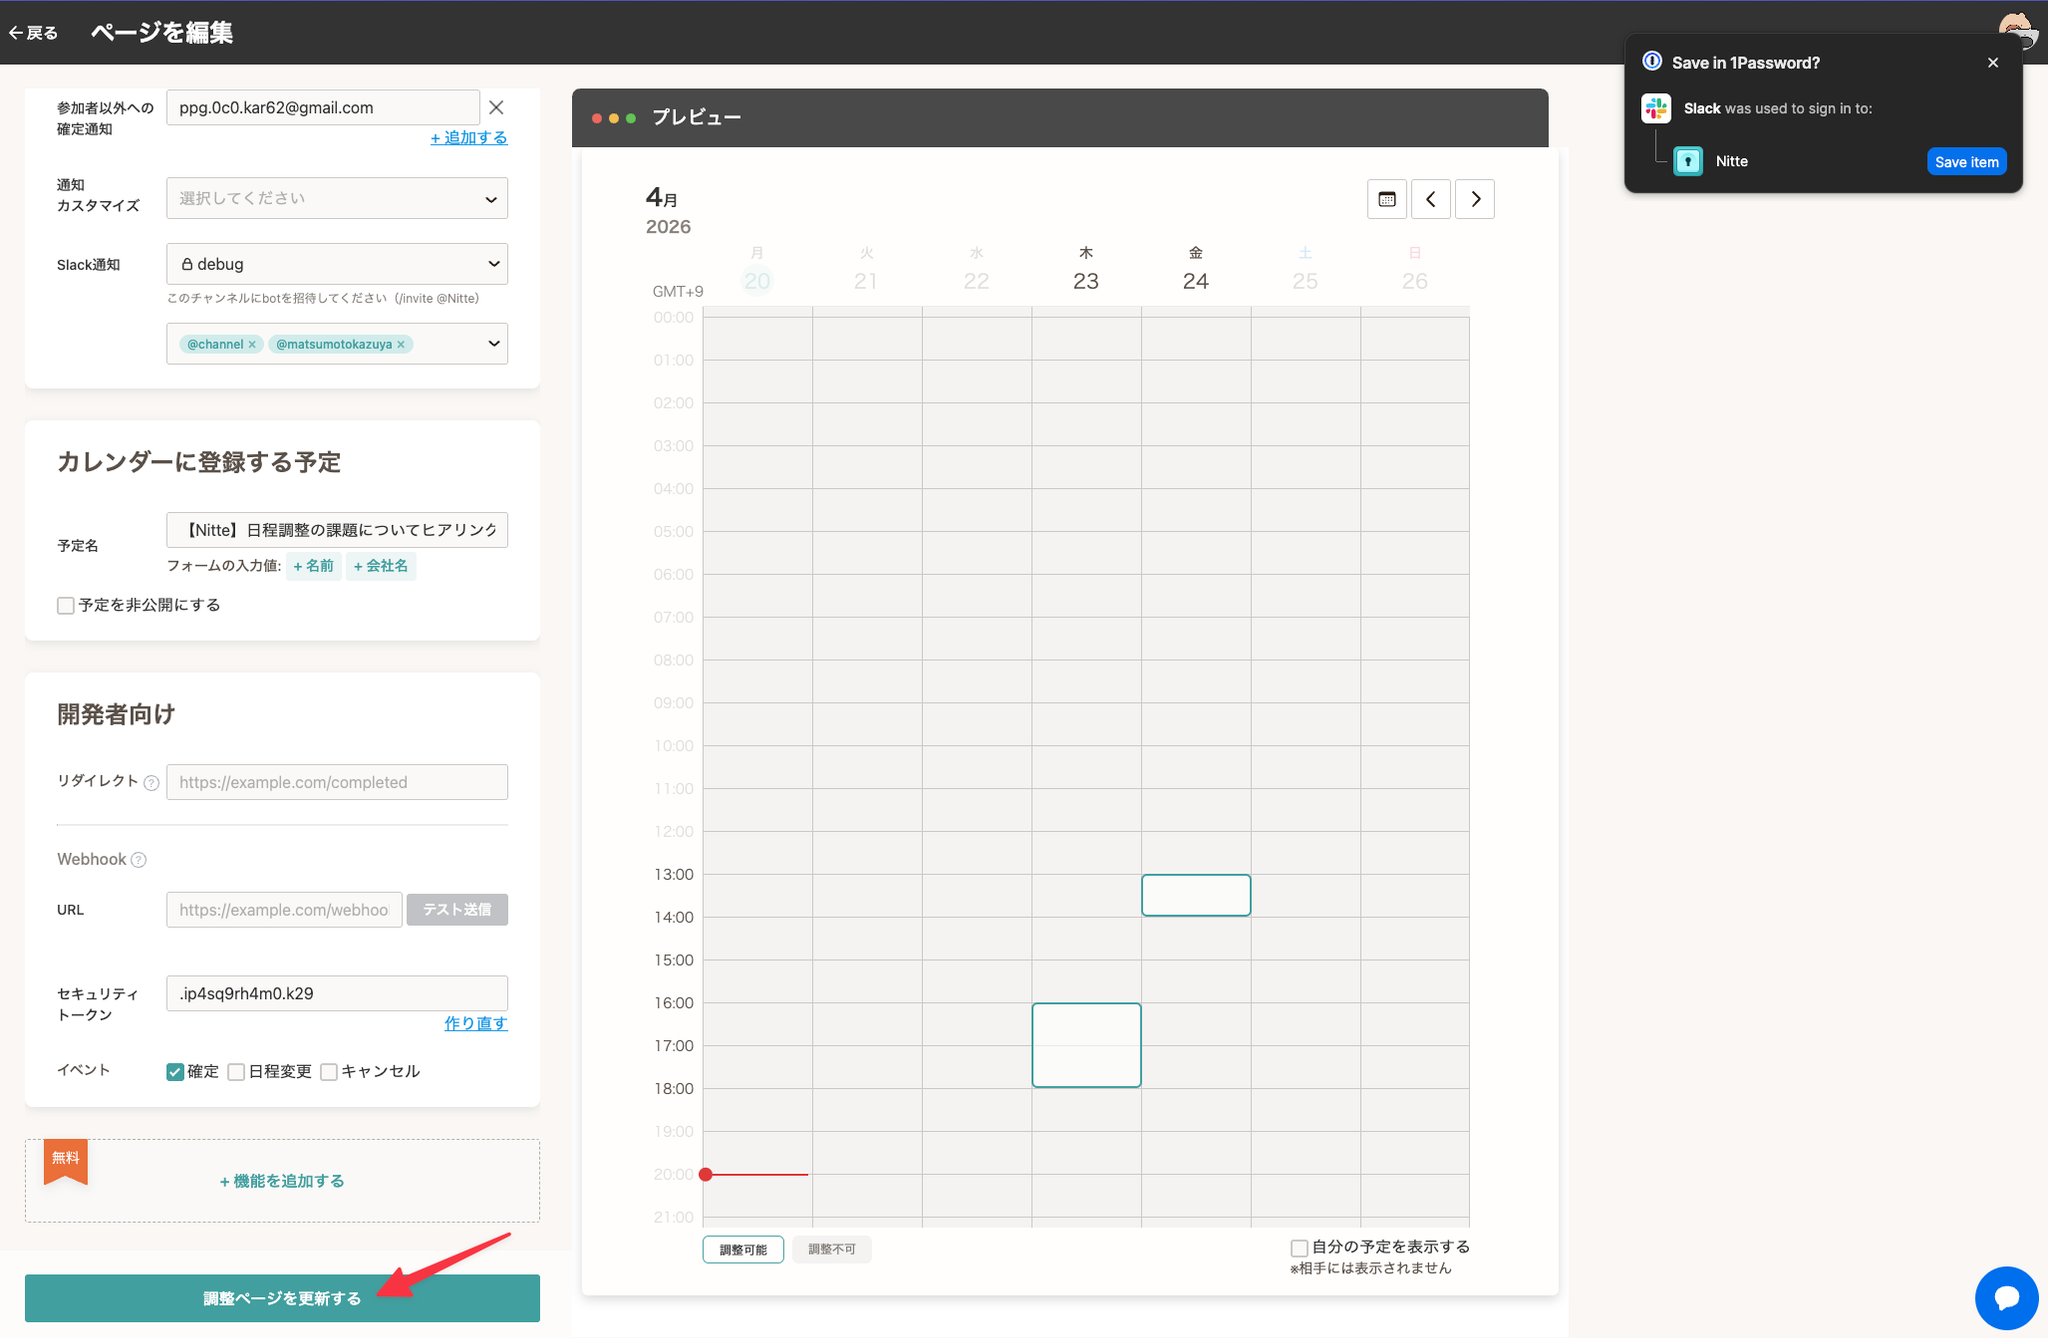Close the 1Password save popup
The height and width of the screenshot is (1338, 2048).
1993,62
